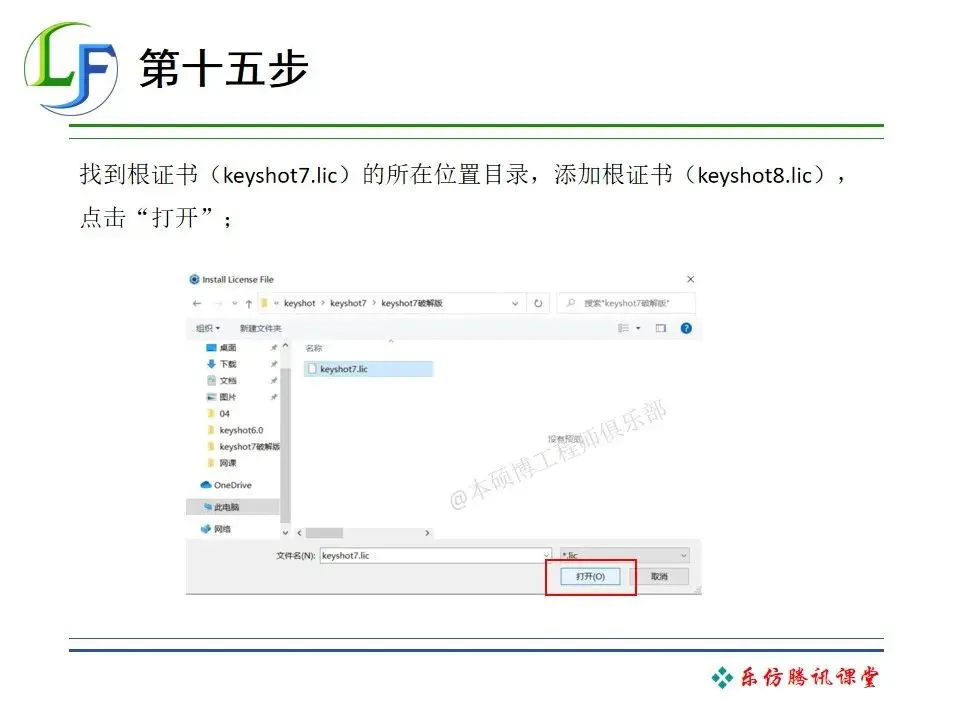This screenshot has height=720, width=960.
Task: Expand the file name history dropdown
Action: [x=546, y=555]
